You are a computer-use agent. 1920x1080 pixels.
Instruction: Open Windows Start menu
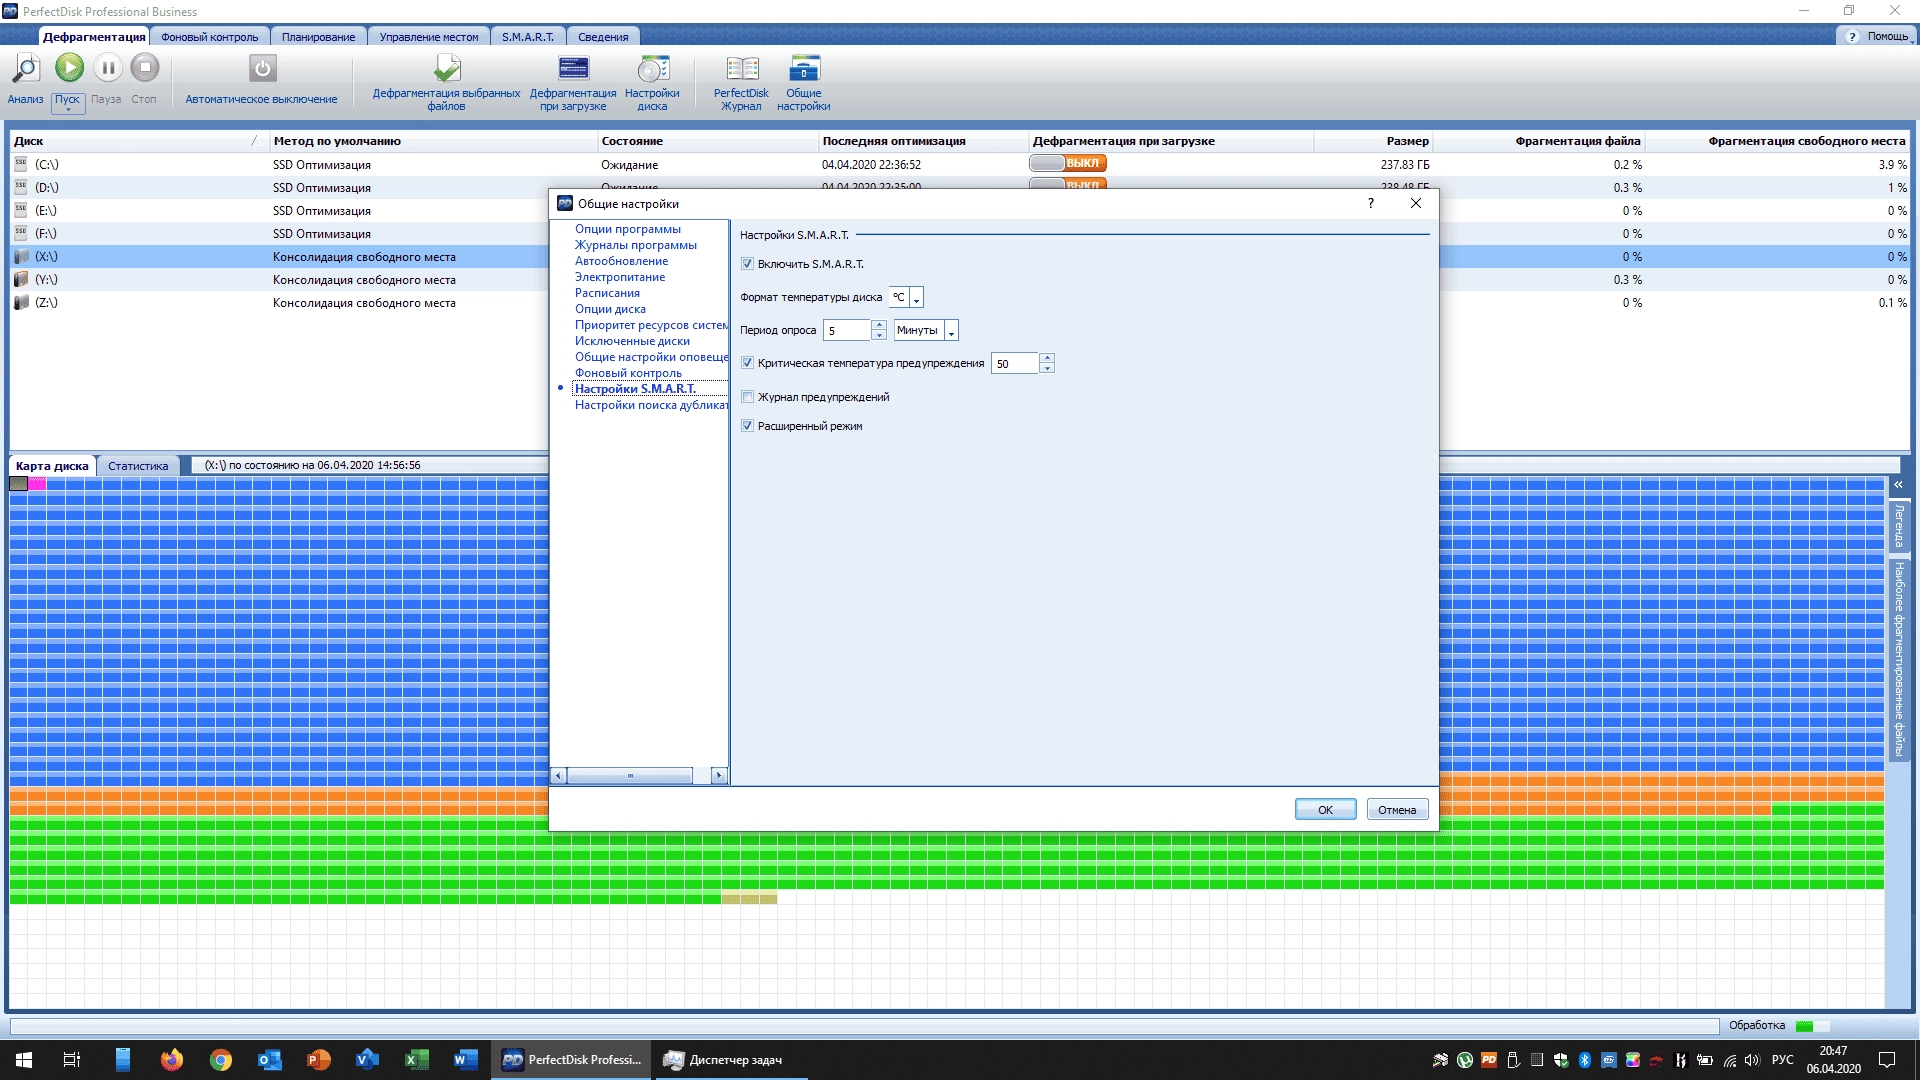pyautogui.click(x=24, y=1059)
